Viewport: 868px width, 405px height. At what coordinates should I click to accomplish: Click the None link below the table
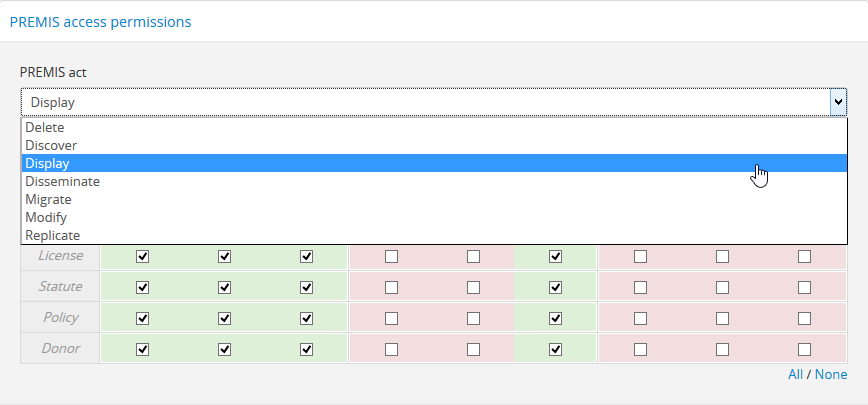[x=831, y=375]
